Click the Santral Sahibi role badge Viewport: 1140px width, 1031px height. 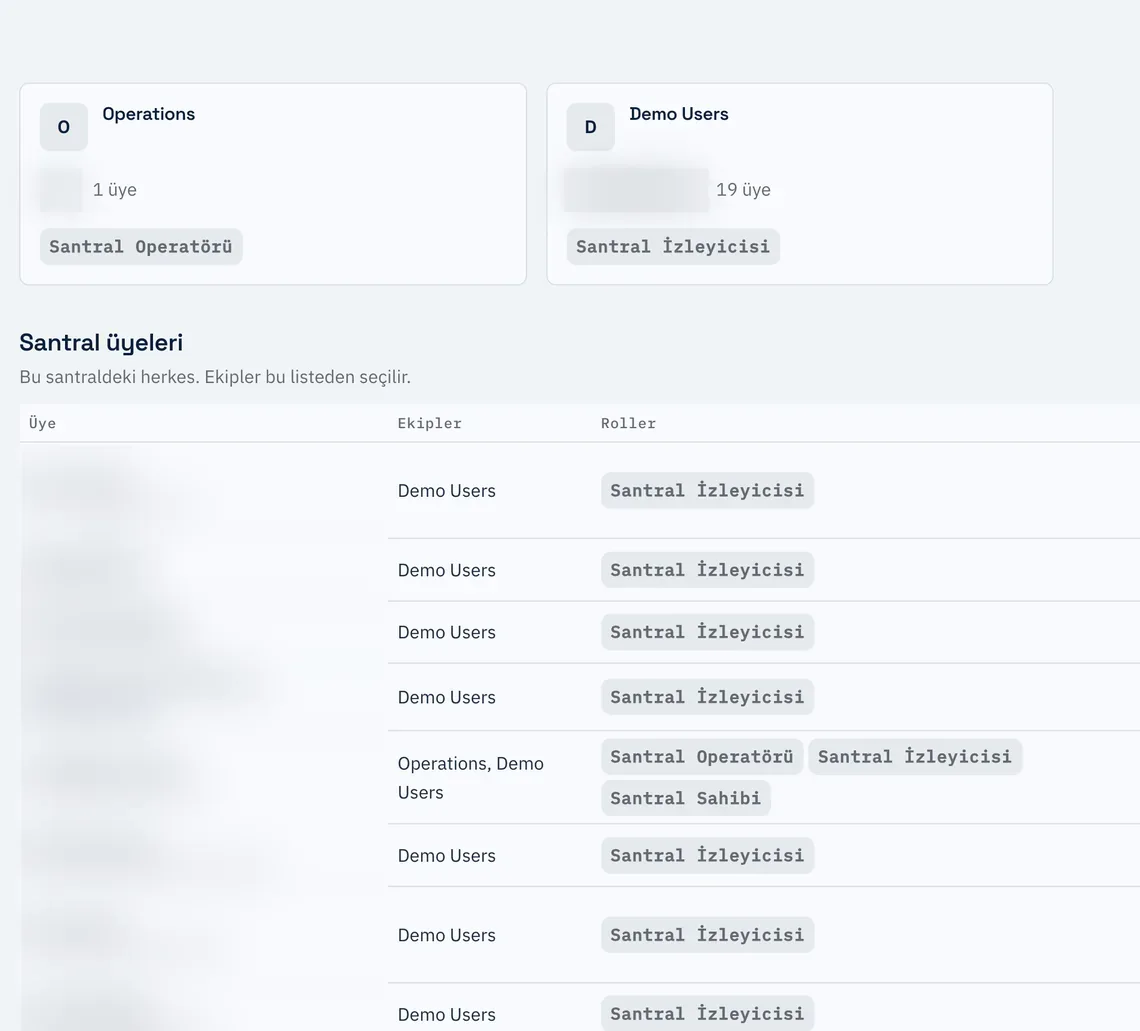pyautogui.click(x=686, y=798)
